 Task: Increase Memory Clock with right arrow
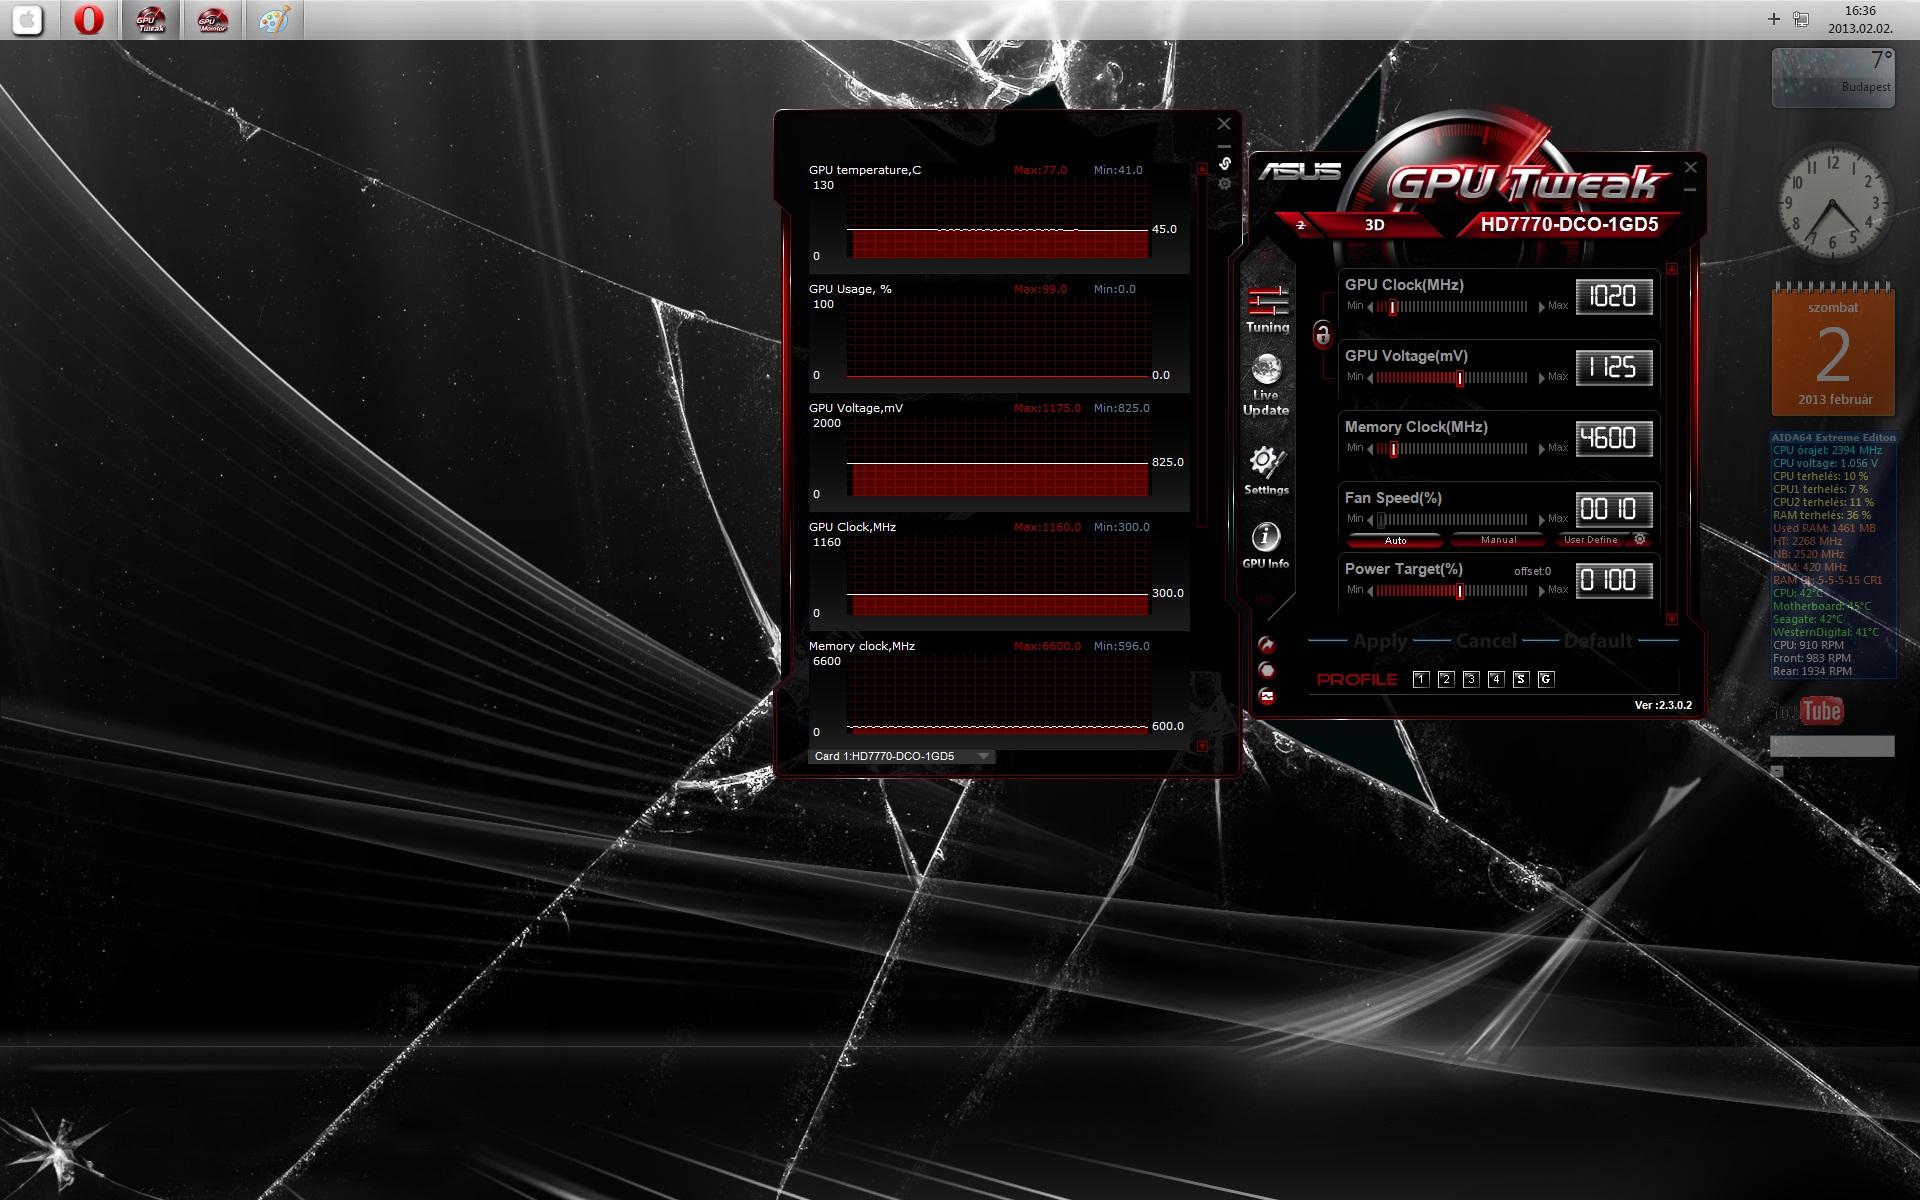pyautogui.click(x=1541, y=449)
